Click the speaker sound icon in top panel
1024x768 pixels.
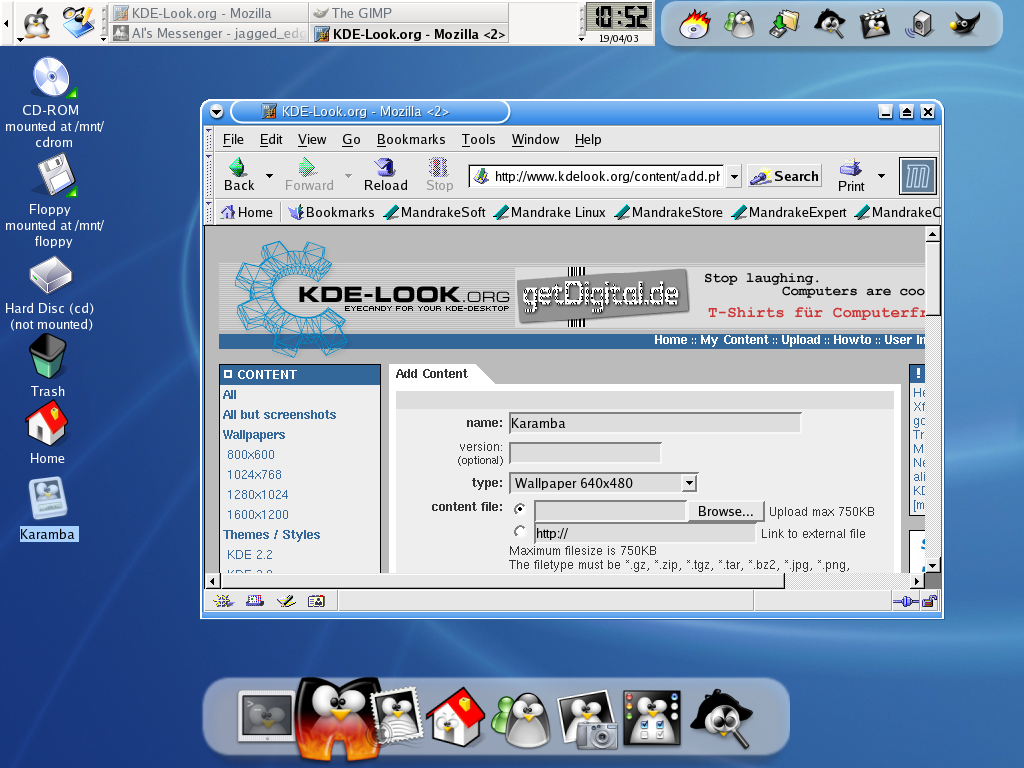click(920, 25)
